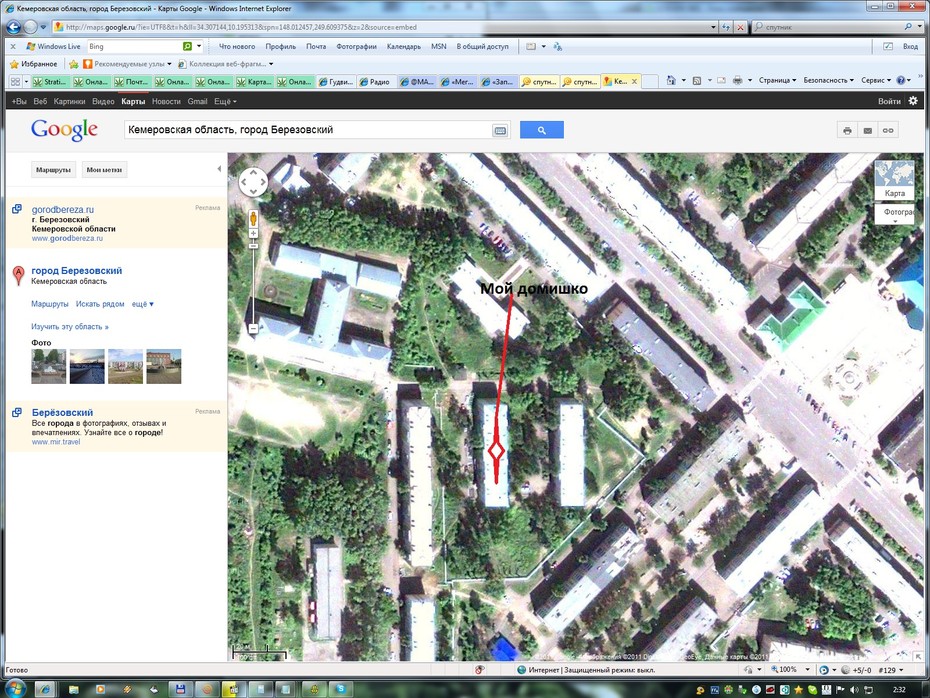Zoom in with the map plus button

coord(253,233)
